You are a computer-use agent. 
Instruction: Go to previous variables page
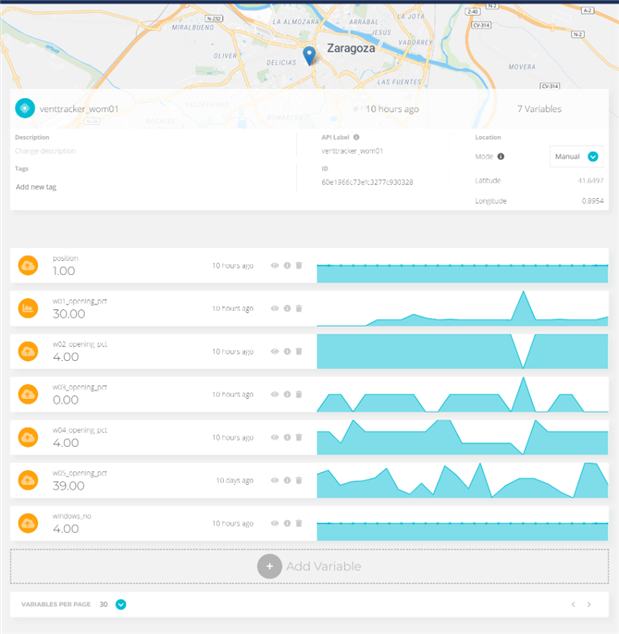pos(573,604)
